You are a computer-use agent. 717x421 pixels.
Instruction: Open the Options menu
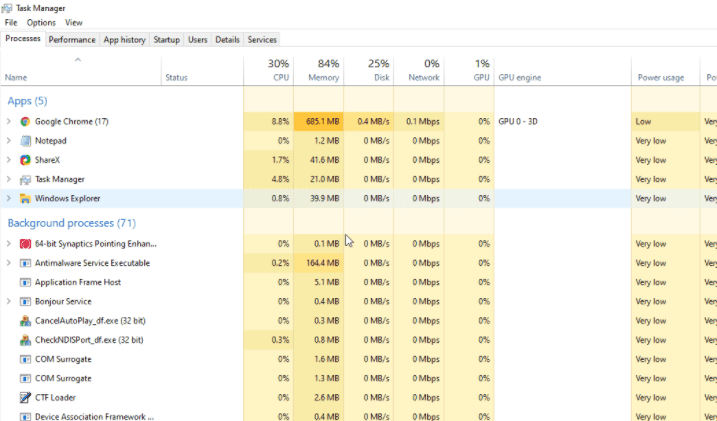click(x=41, y=22)
